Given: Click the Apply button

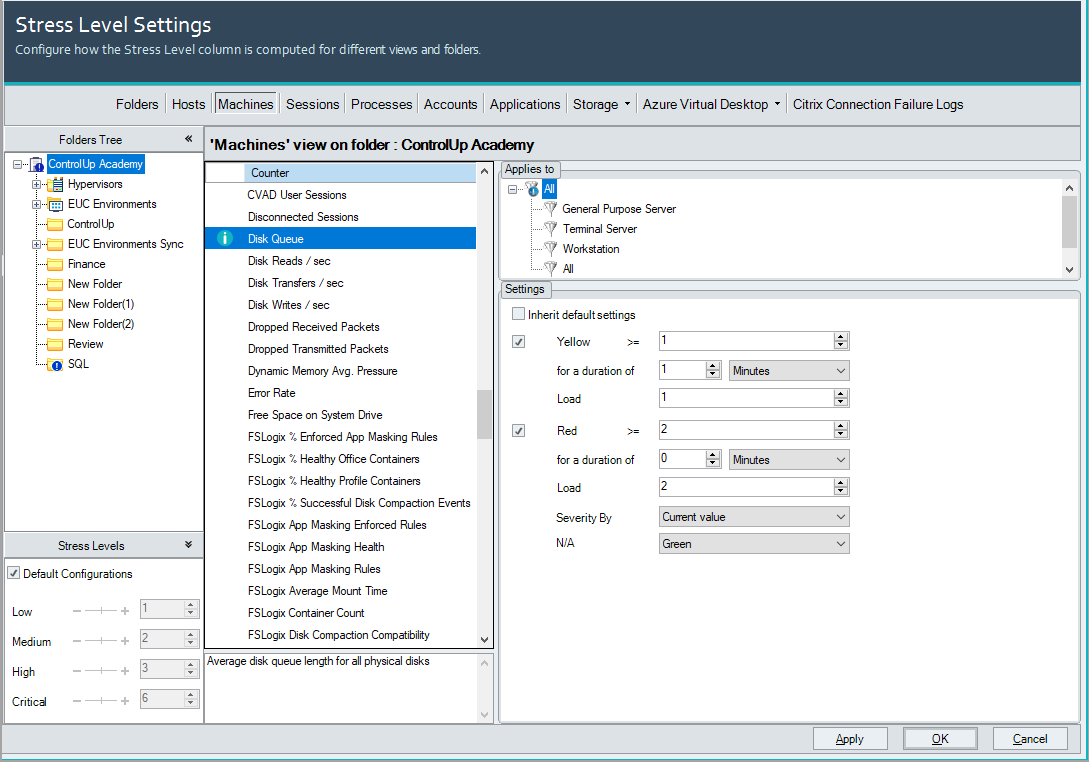Looking at the screenshot, I should click(x=849, y=739).
